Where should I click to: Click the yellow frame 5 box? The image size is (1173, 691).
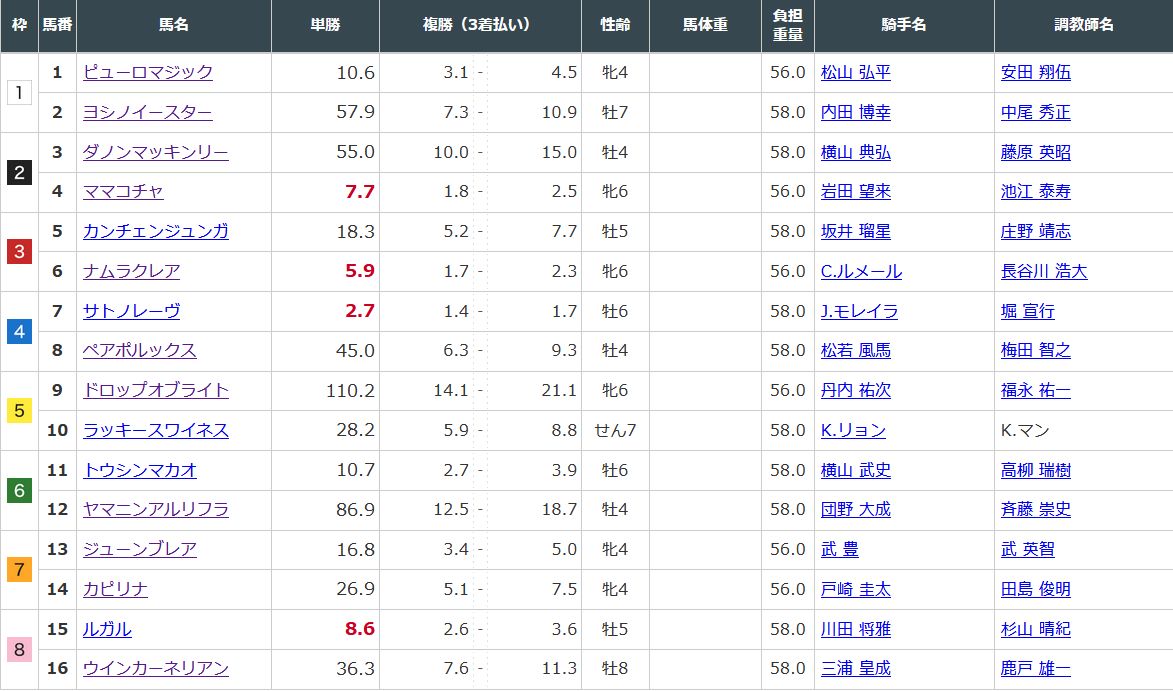(x=19, y=410)
